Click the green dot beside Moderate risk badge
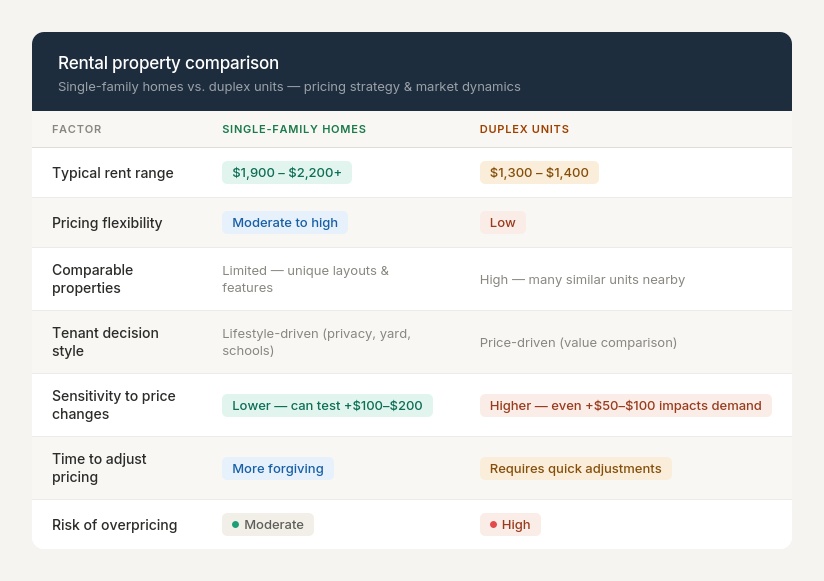 point(236,524)
